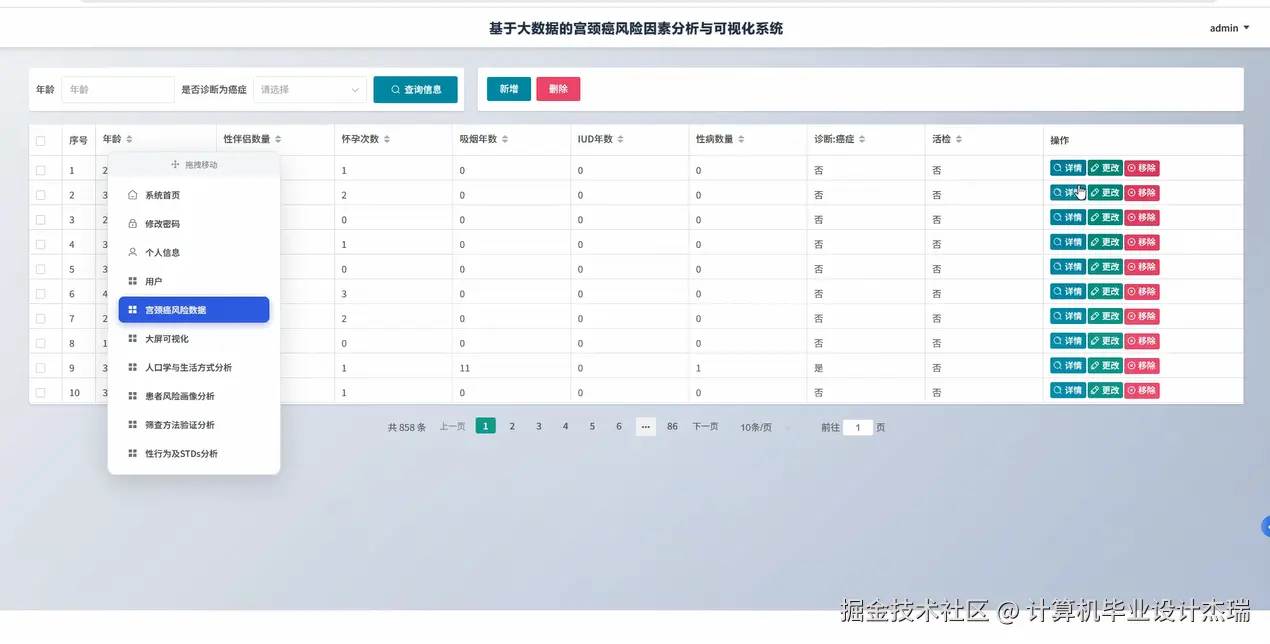The image size is (1270, 644).
Task: Click 更改 button in row 6
Action: pyautogui.click(x=1105, y=292)
